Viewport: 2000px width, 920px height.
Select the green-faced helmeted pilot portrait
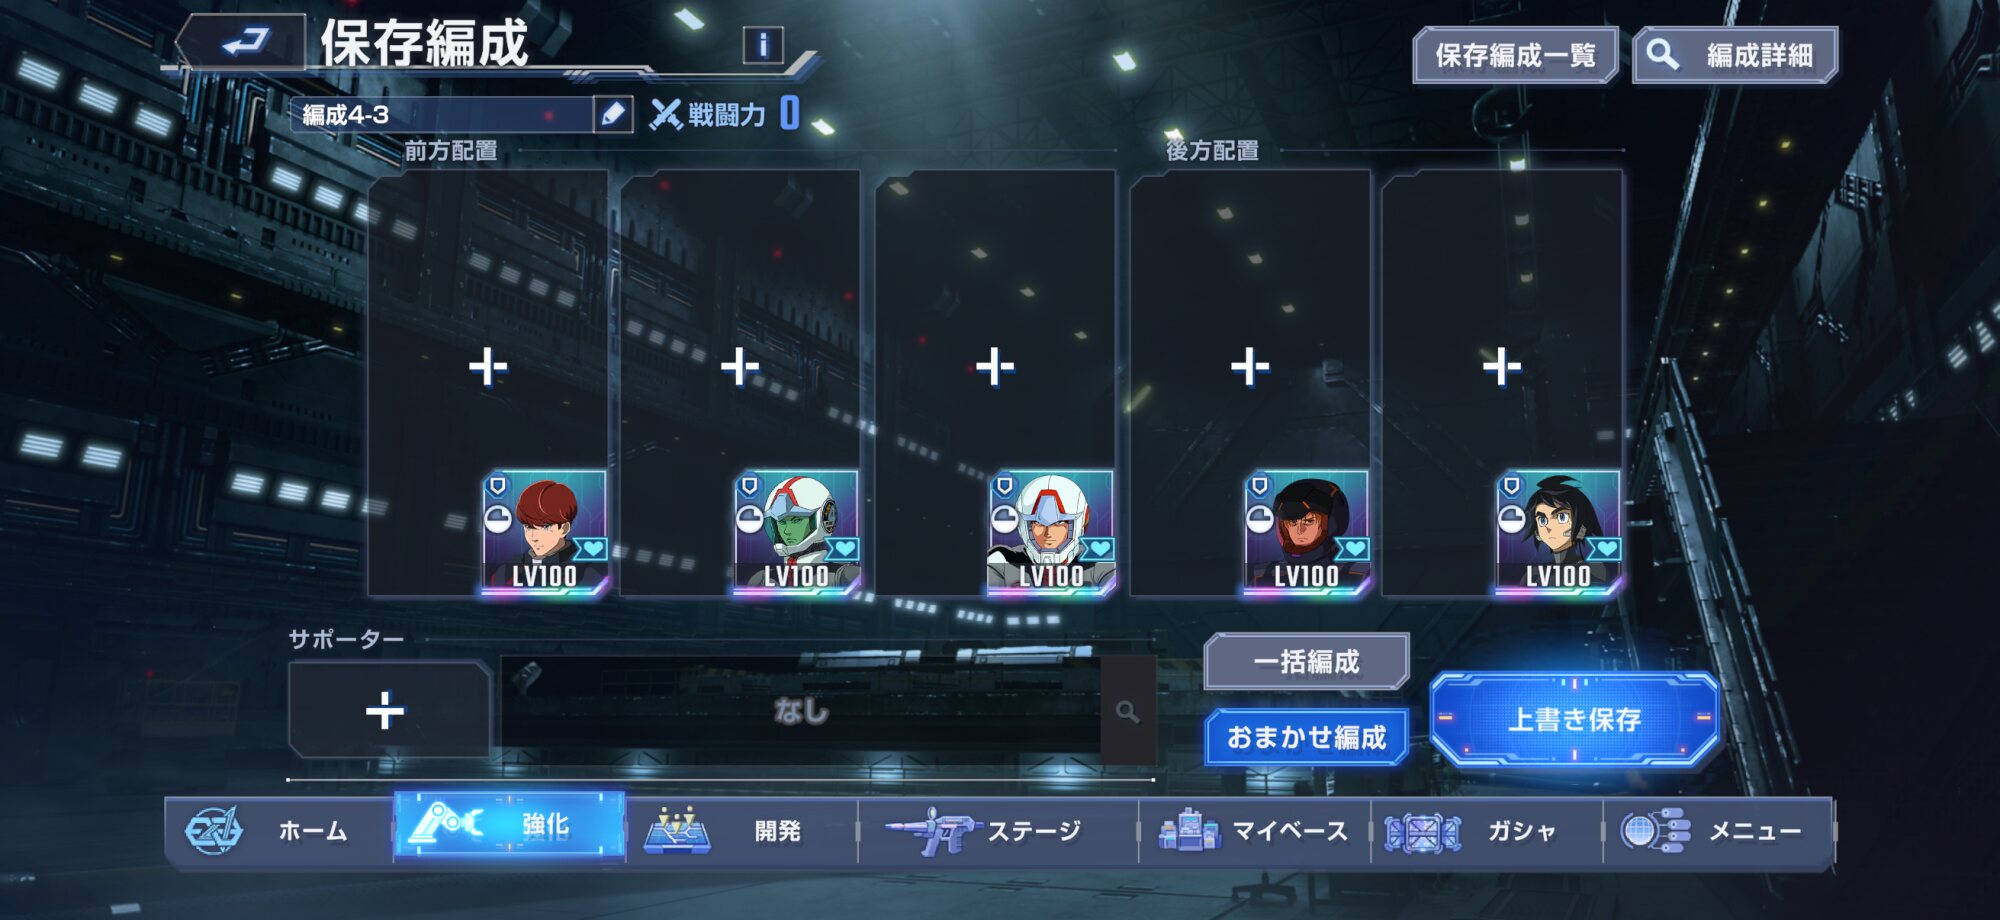point(797,533)
